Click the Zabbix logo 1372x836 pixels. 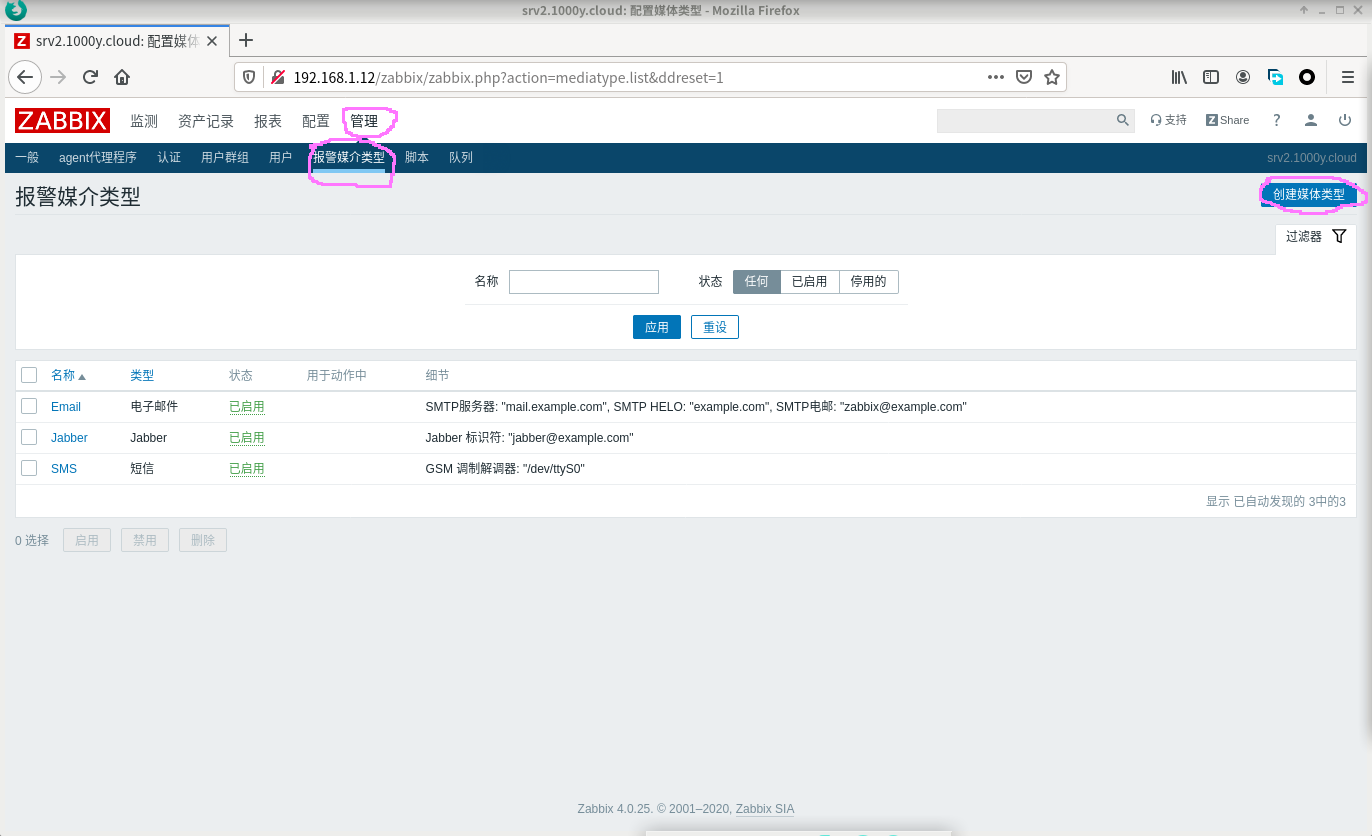pyautogui.click(x=62, y=121)
